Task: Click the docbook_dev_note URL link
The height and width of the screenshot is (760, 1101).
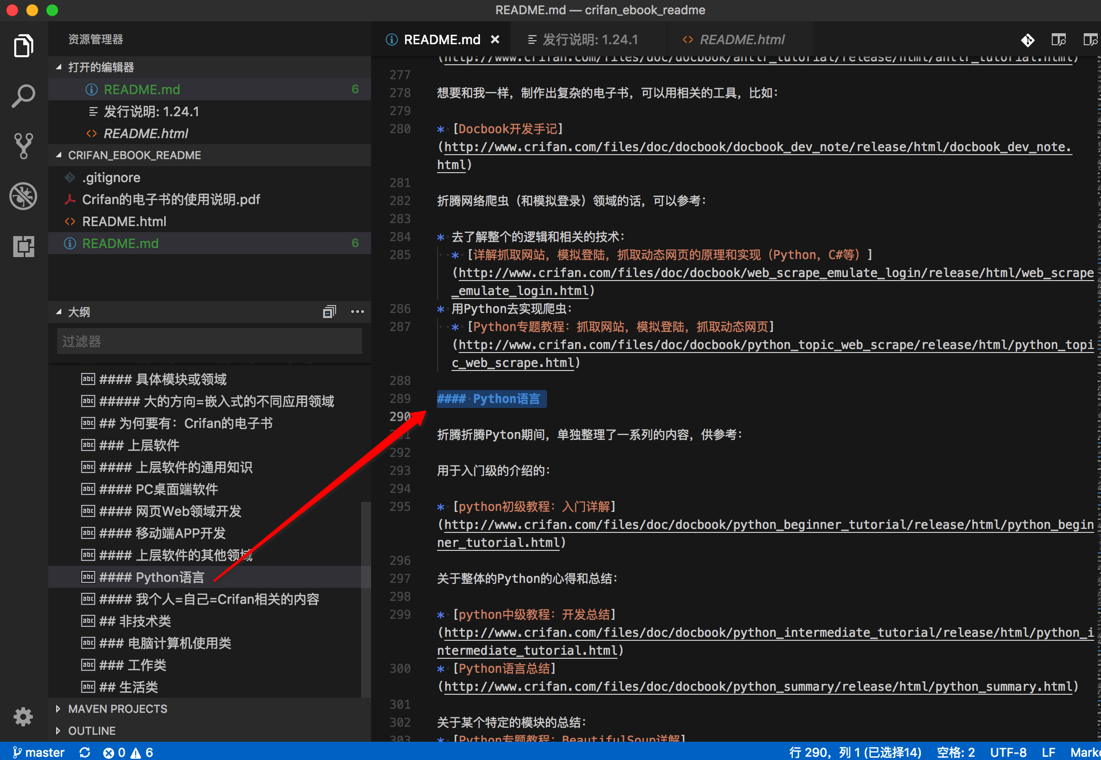Action: point(757,147)
